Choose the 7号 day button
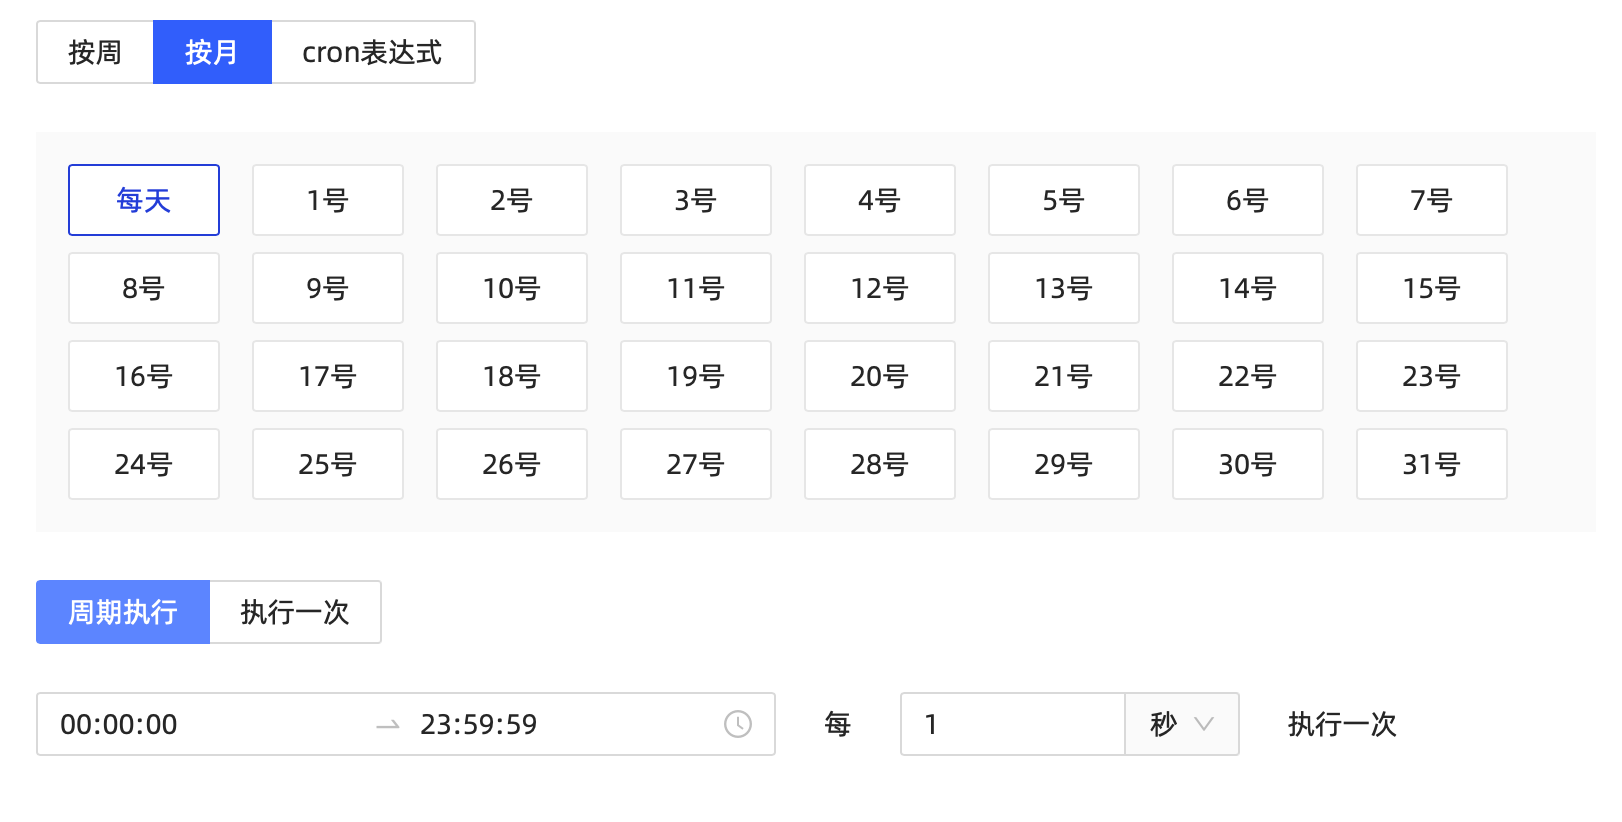1622x822 pixels. pyautogui.click(x=1432, y=200)
